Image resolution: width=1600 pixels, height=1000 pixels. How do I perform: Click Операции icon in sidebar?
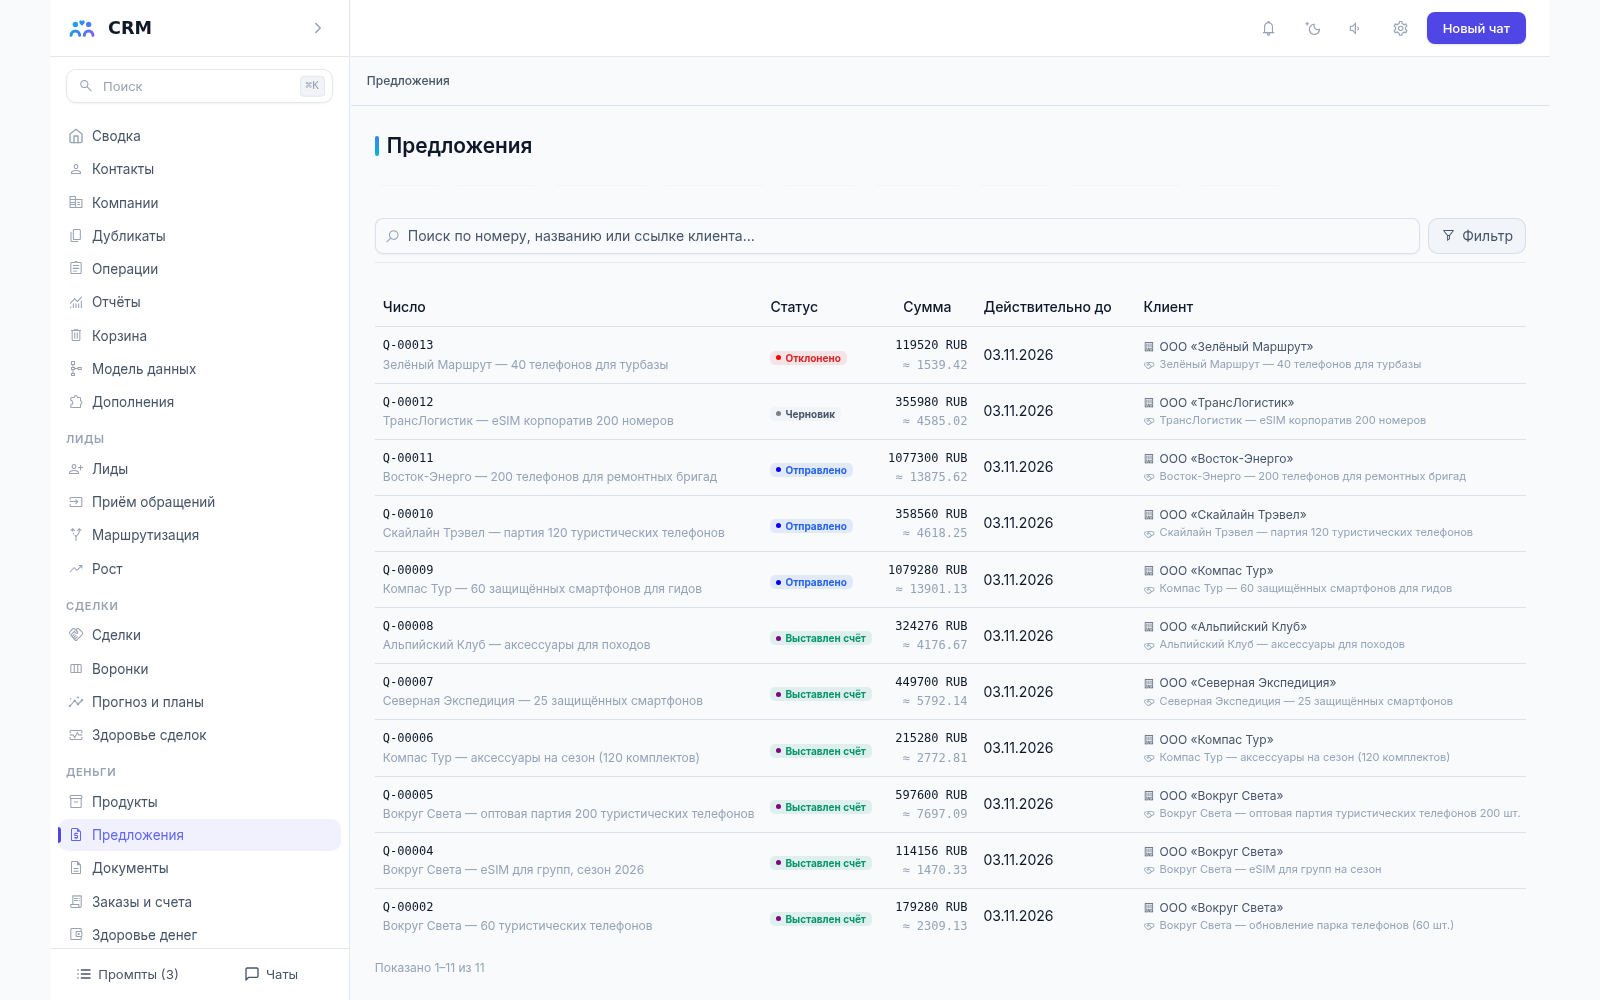[x=76, y=268]
